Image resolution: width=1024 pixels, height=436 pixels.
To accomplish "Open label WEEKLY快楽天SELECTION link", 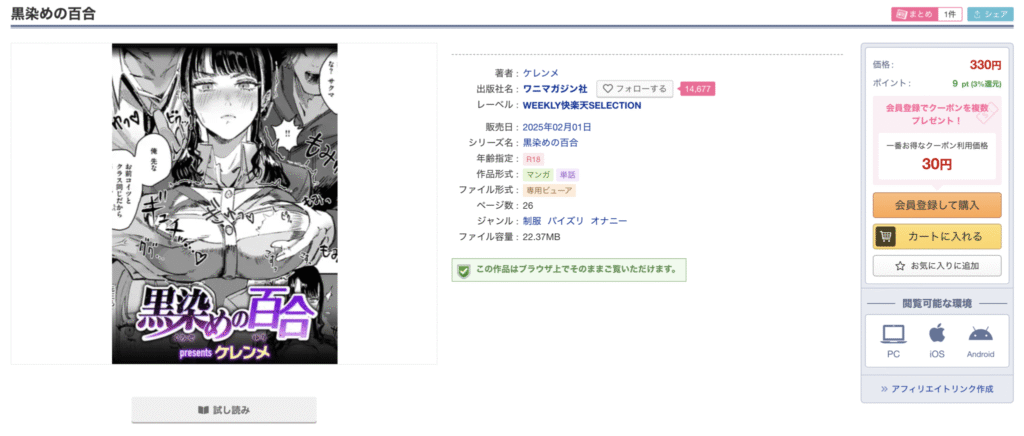I will pyautogui.click(x=582, y=105).
